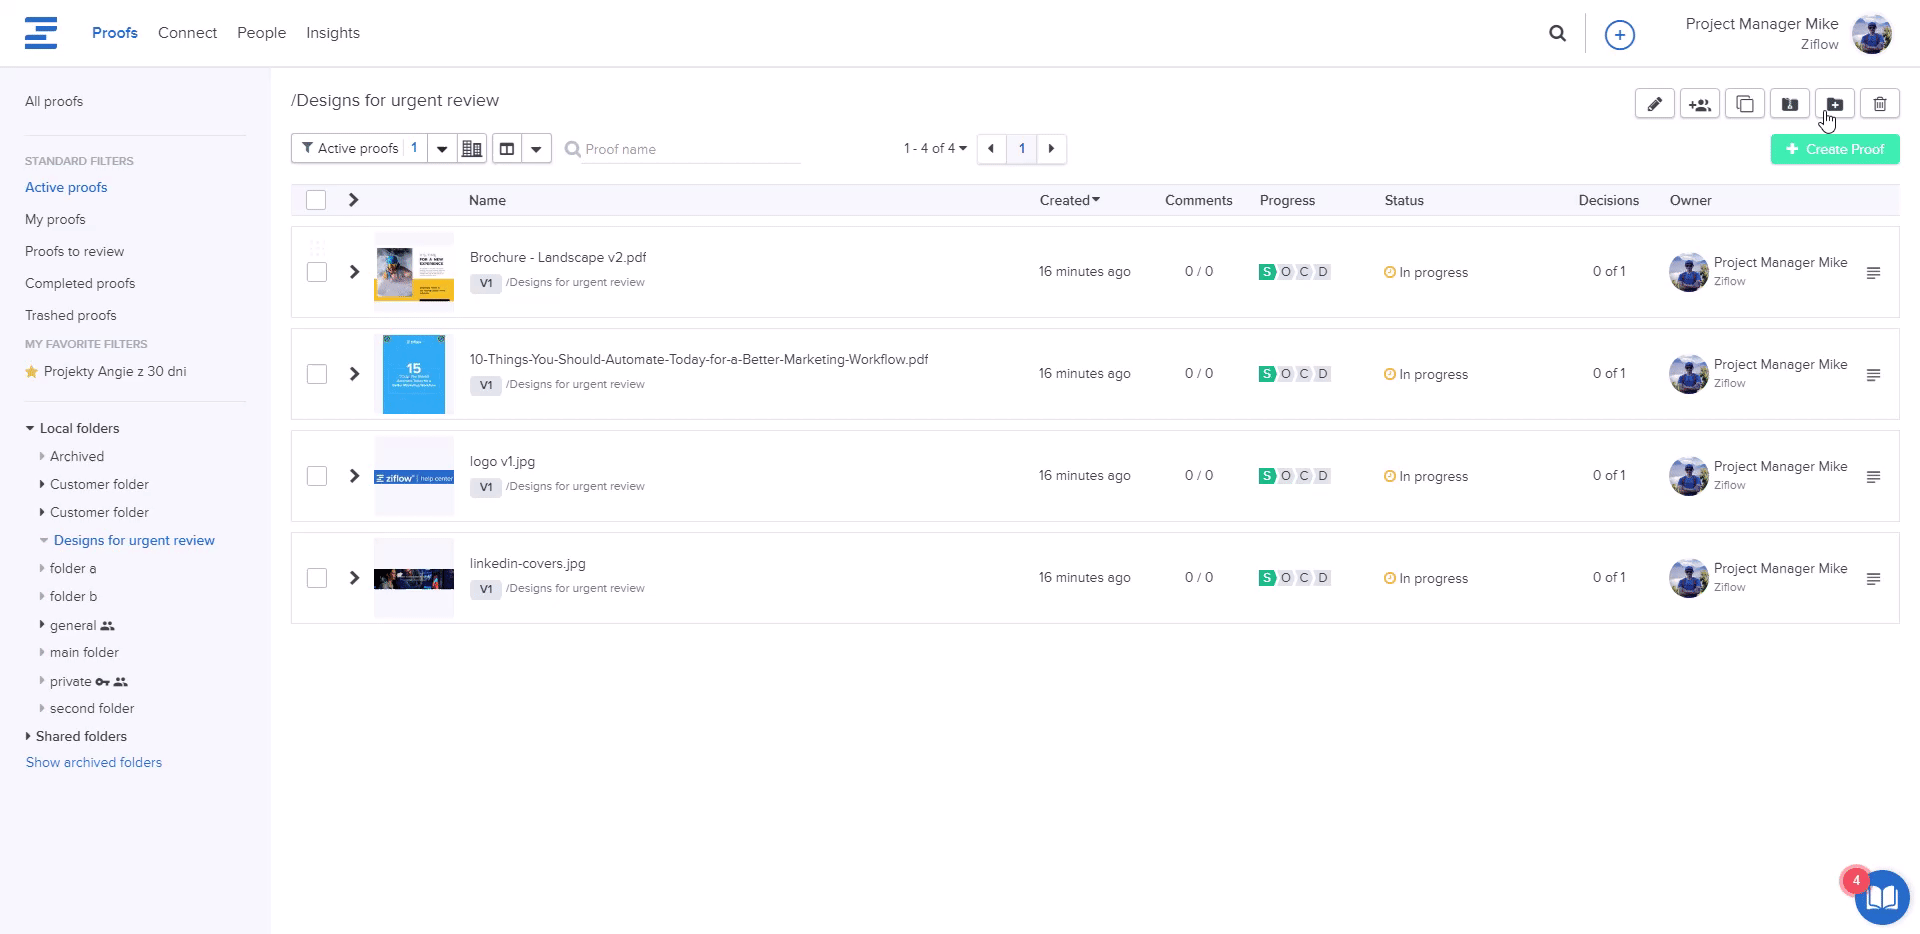The width and height of the screenshot is (1920, 934).
Task: Click the circled plus icon in header
Action: pyautogui.click(x=1619, y=35)
